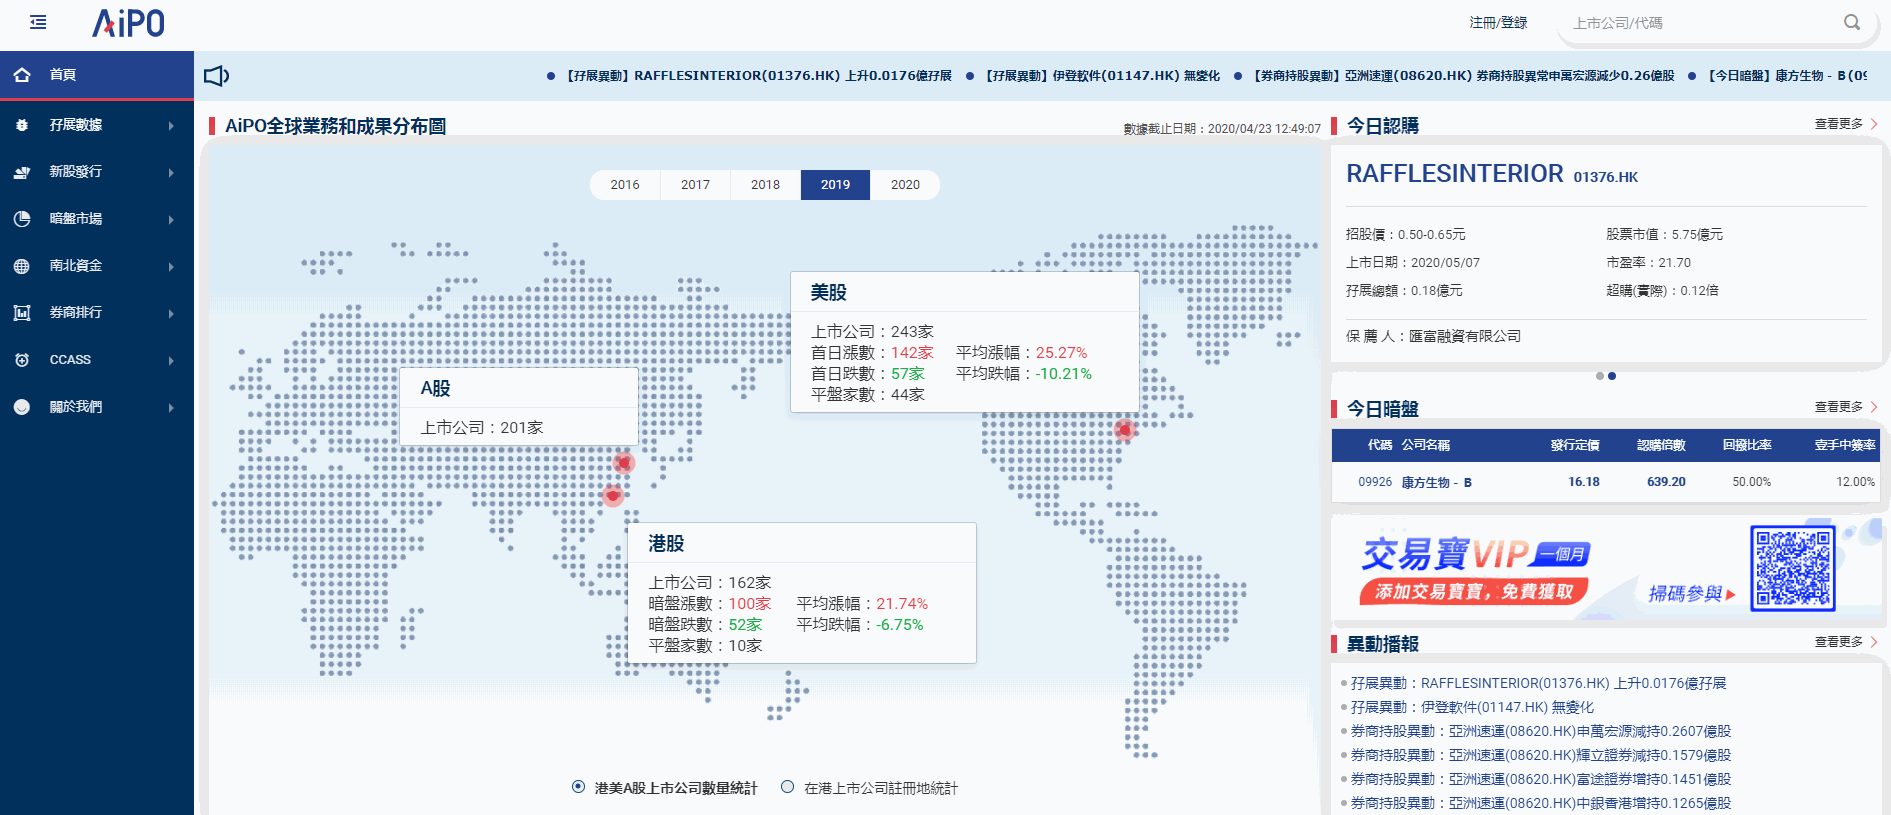The width and height of the screenshot is (1891, 815).
Task: Open the 注冊/登錄 login link
Action: coord(1497,23)
